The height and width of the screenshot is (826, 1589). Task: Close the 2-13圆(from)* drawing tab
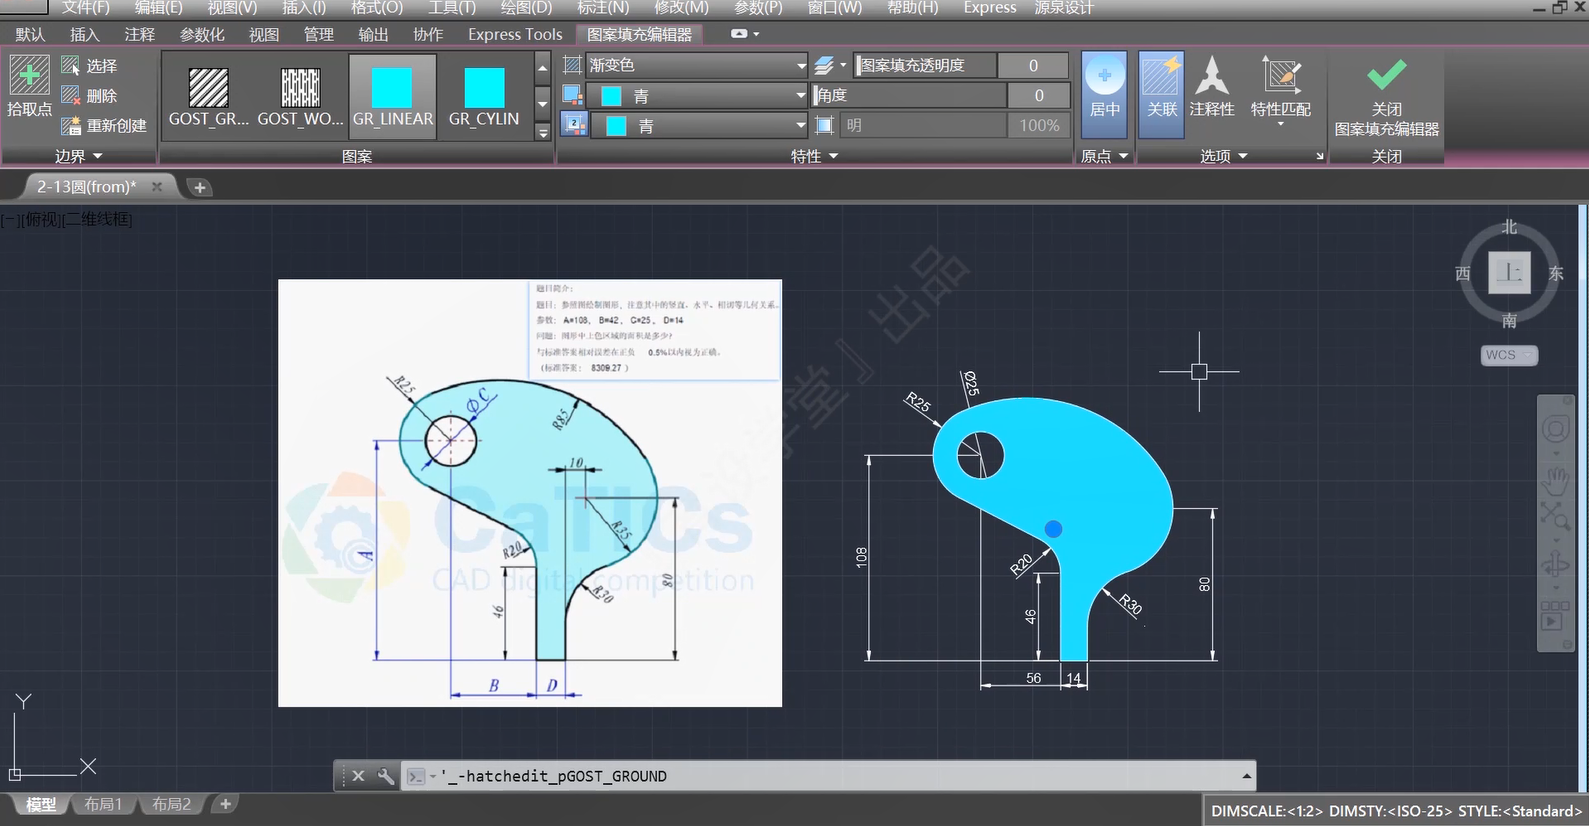tap(157, 187)
